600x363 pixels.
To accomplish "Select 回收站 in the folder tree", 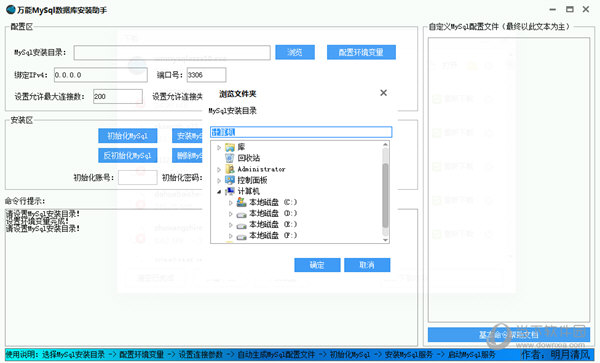I will (249, 158).
